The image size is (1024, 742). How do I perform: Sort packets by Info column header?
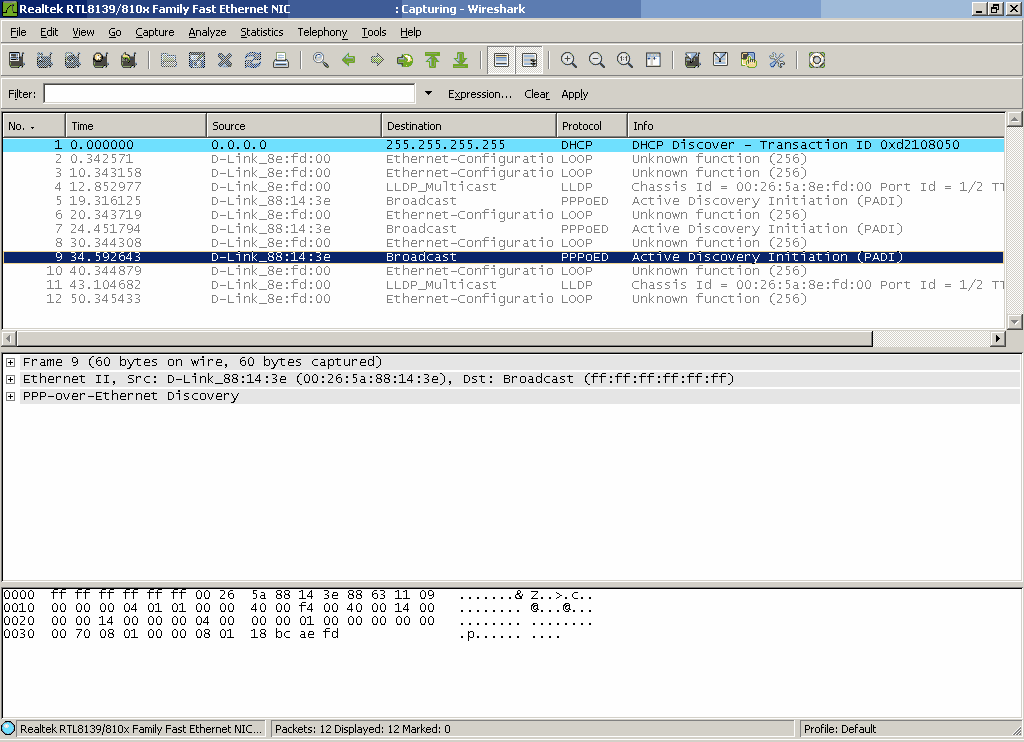(x=816, y=125)
